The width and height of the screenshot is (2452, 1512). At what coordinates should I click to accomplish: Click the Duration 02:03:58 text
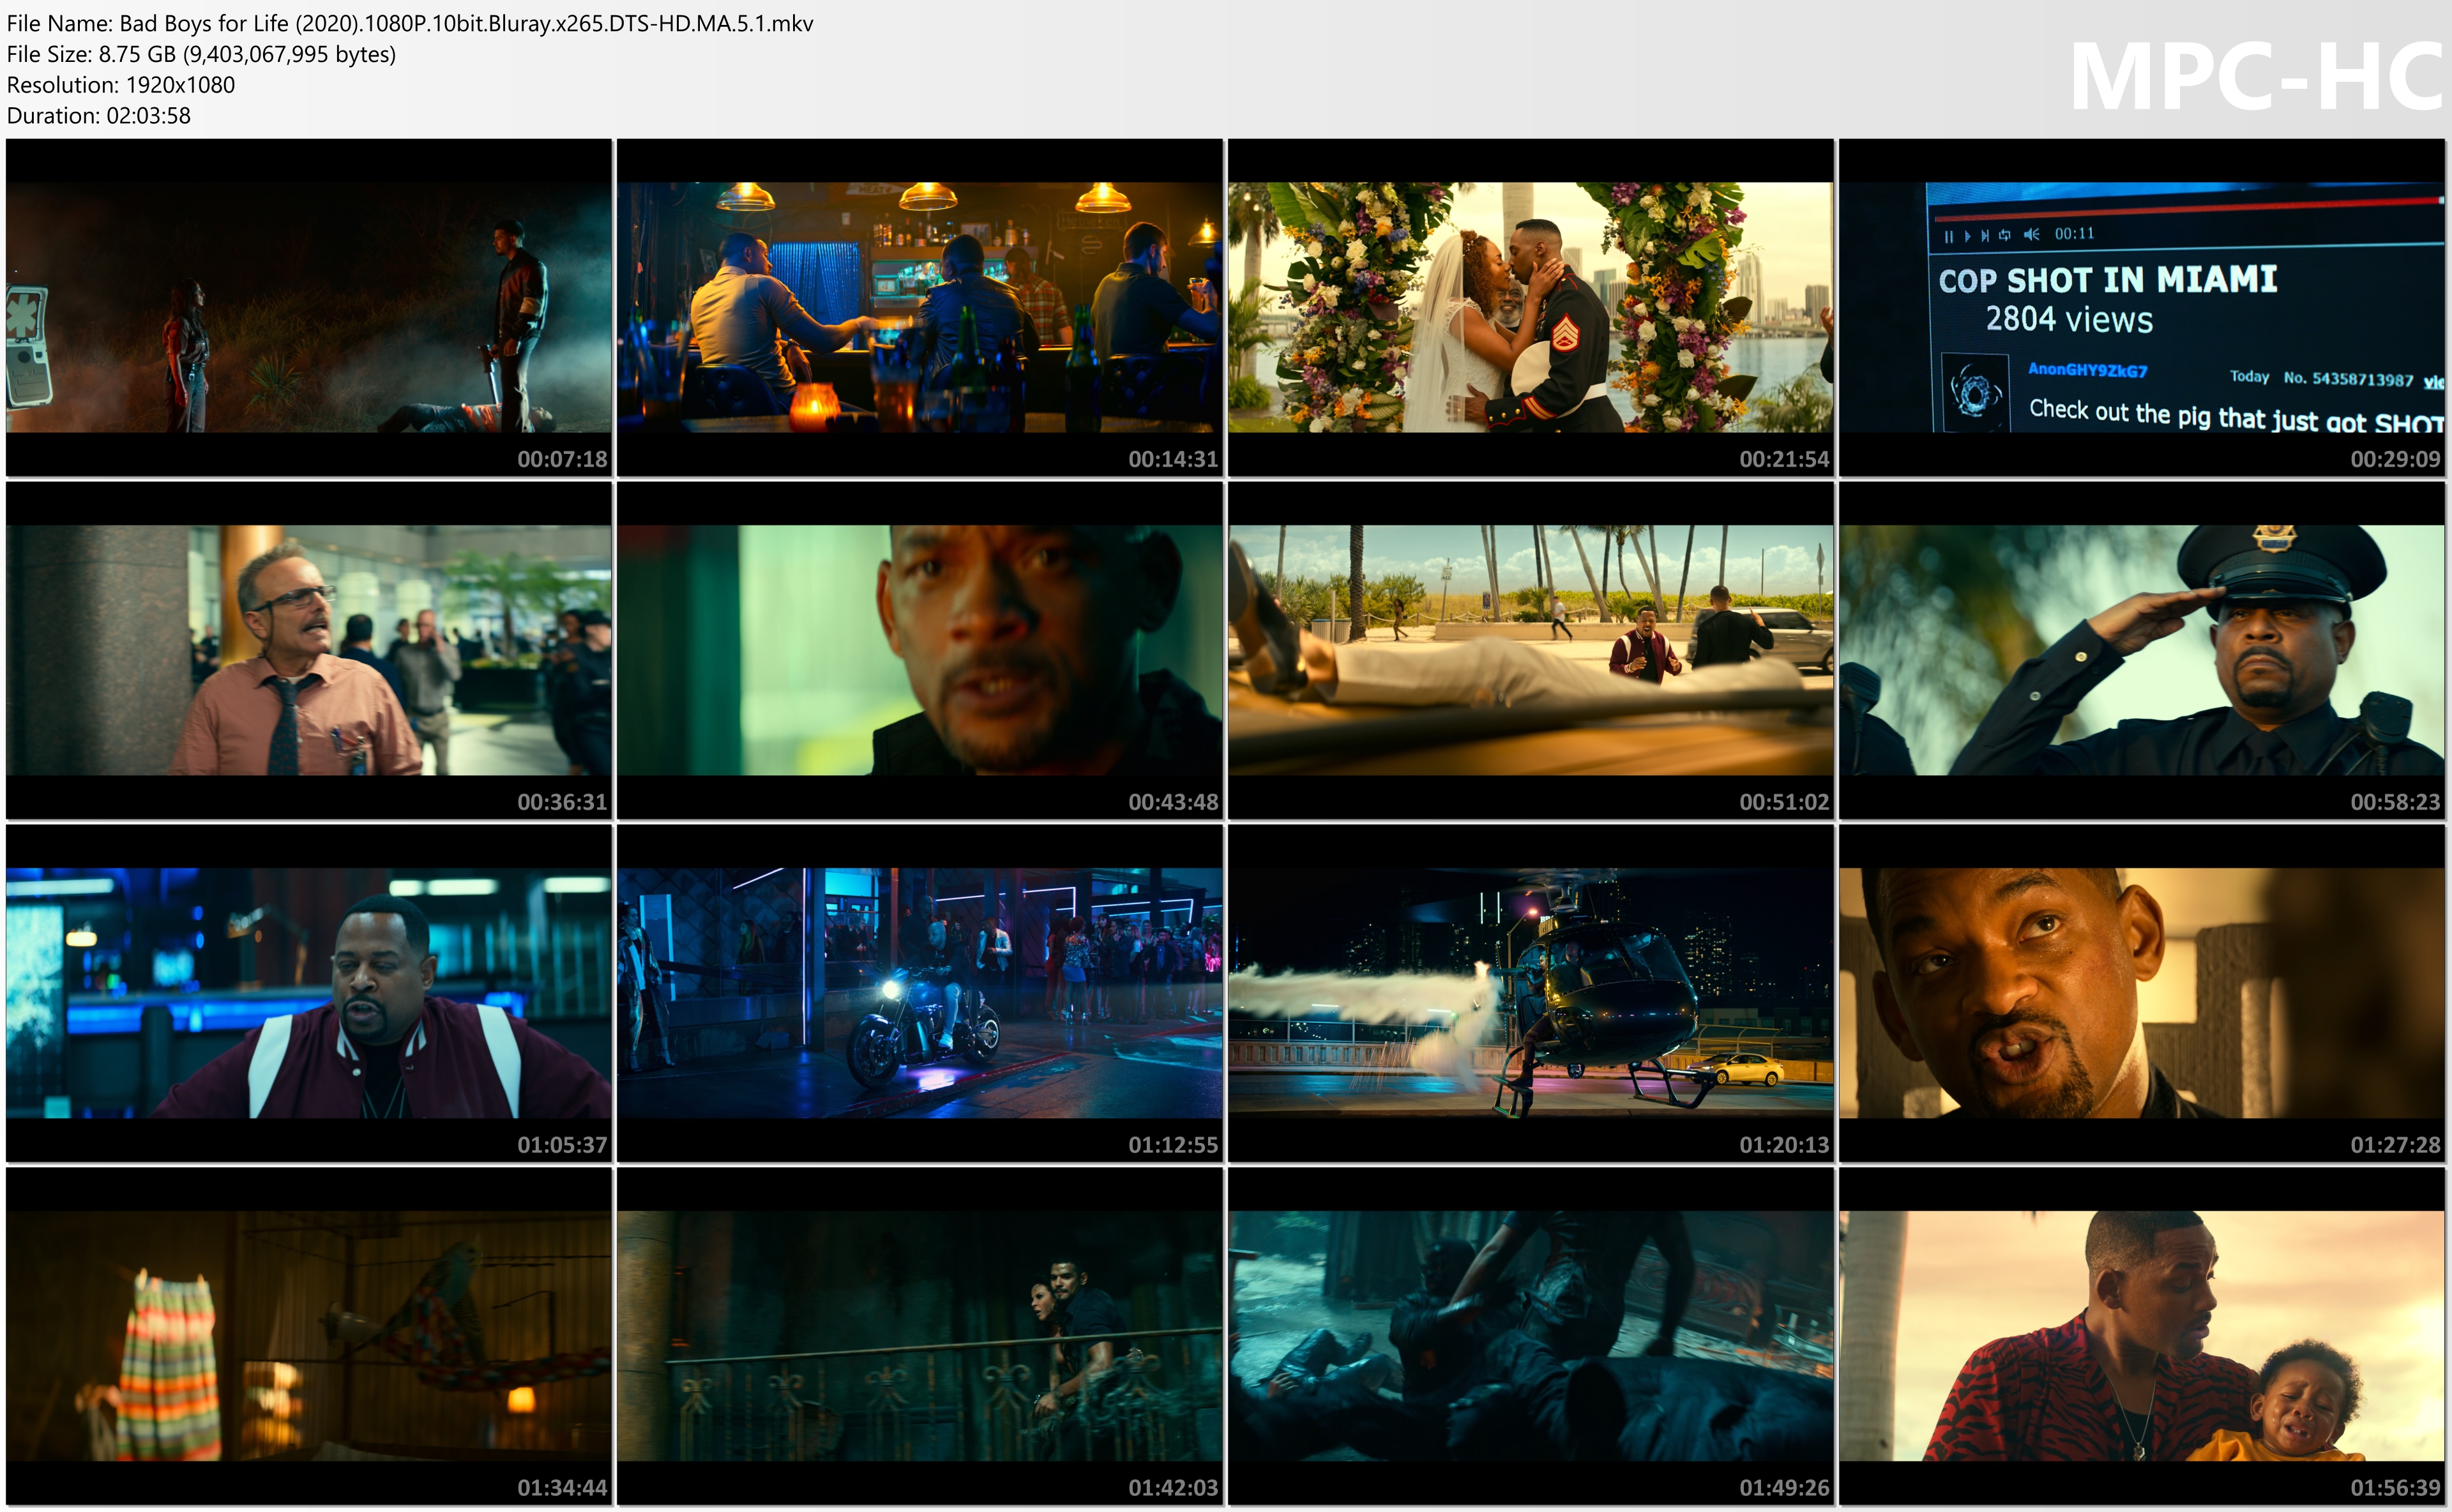click(x=99, y=116)
